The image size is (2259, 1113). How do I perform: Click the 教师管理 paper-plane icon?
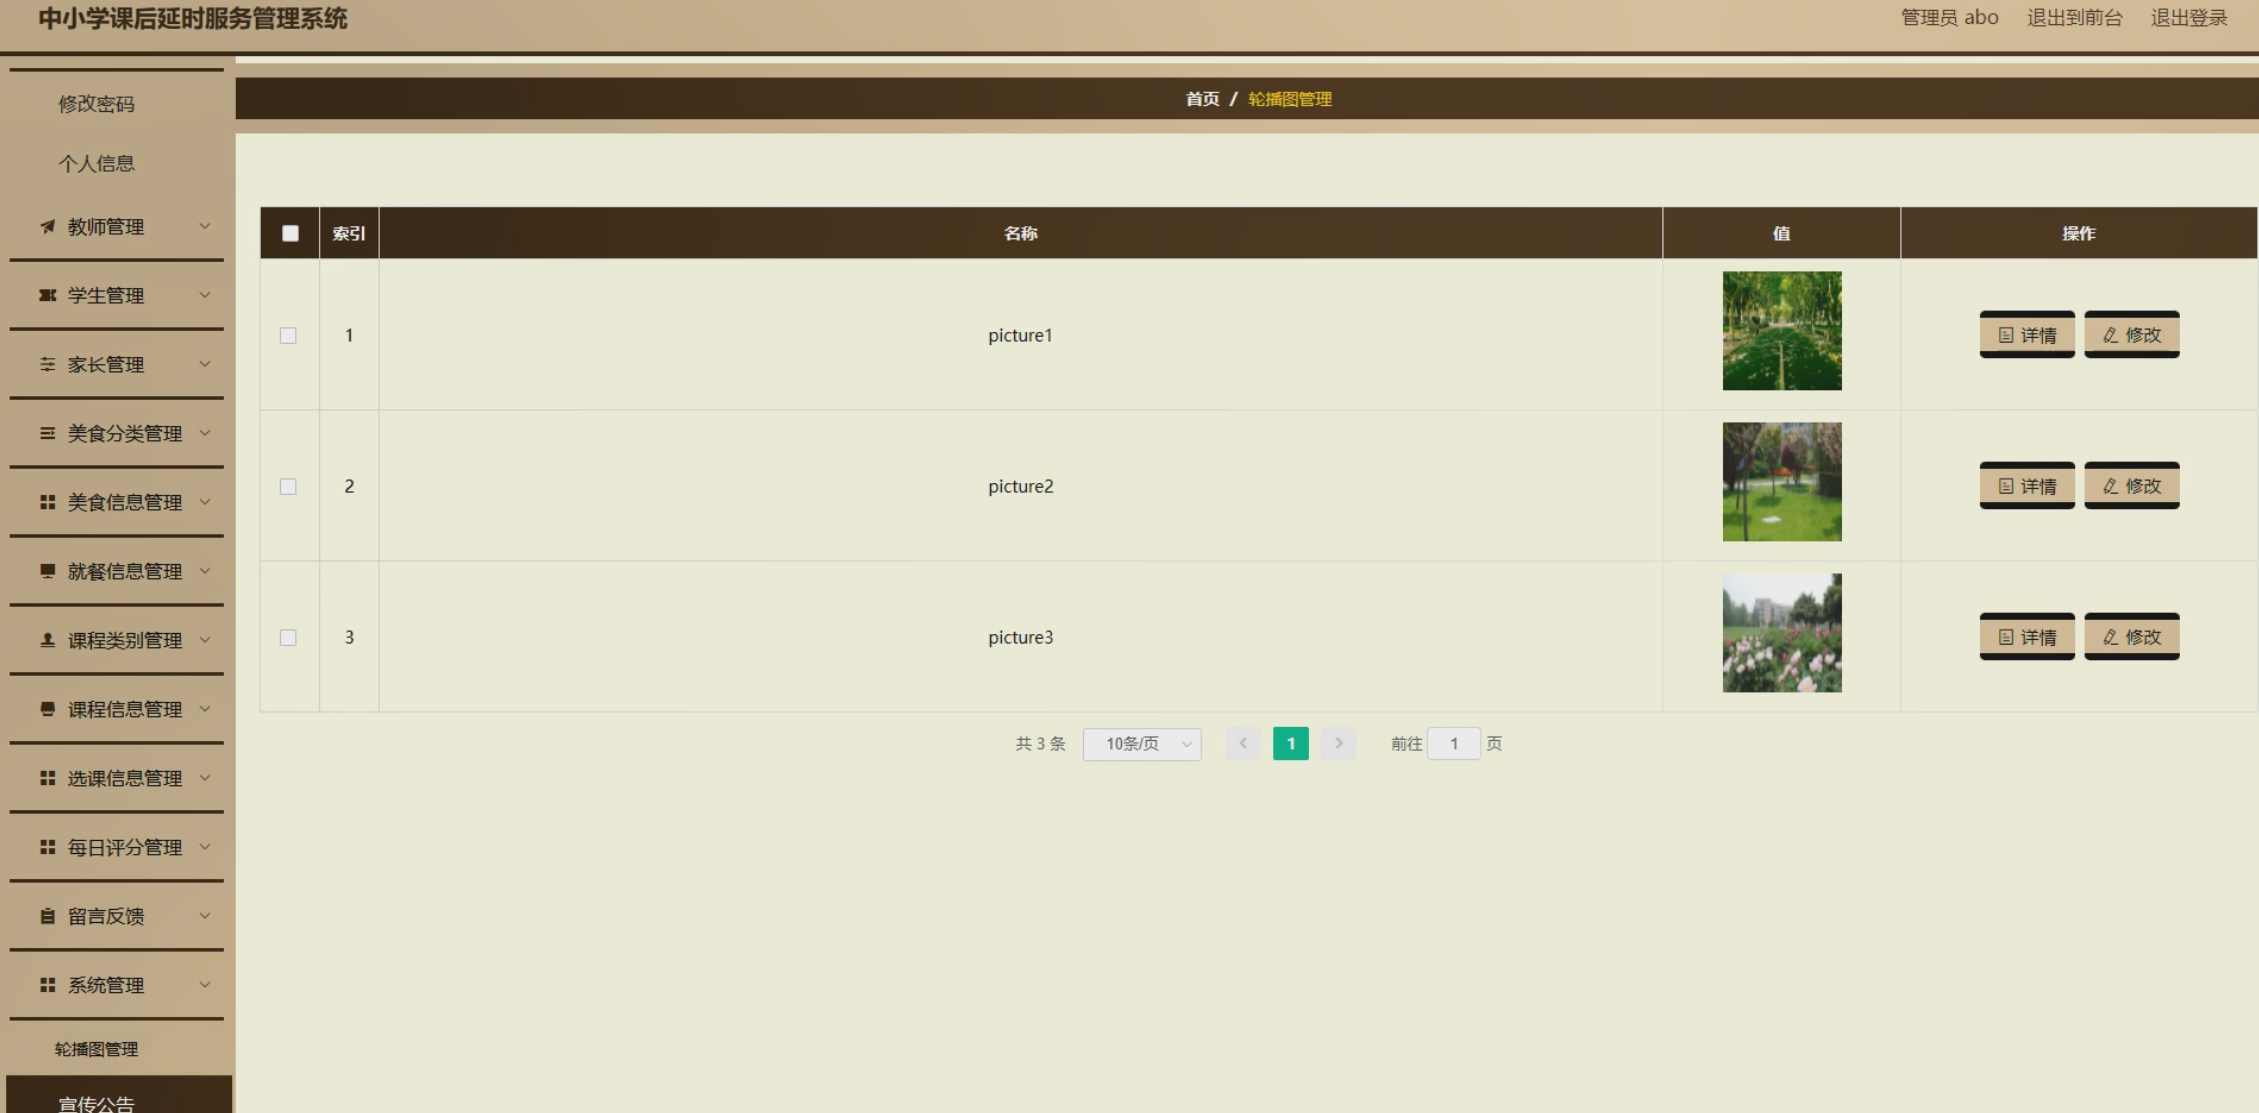coord(47,227)
